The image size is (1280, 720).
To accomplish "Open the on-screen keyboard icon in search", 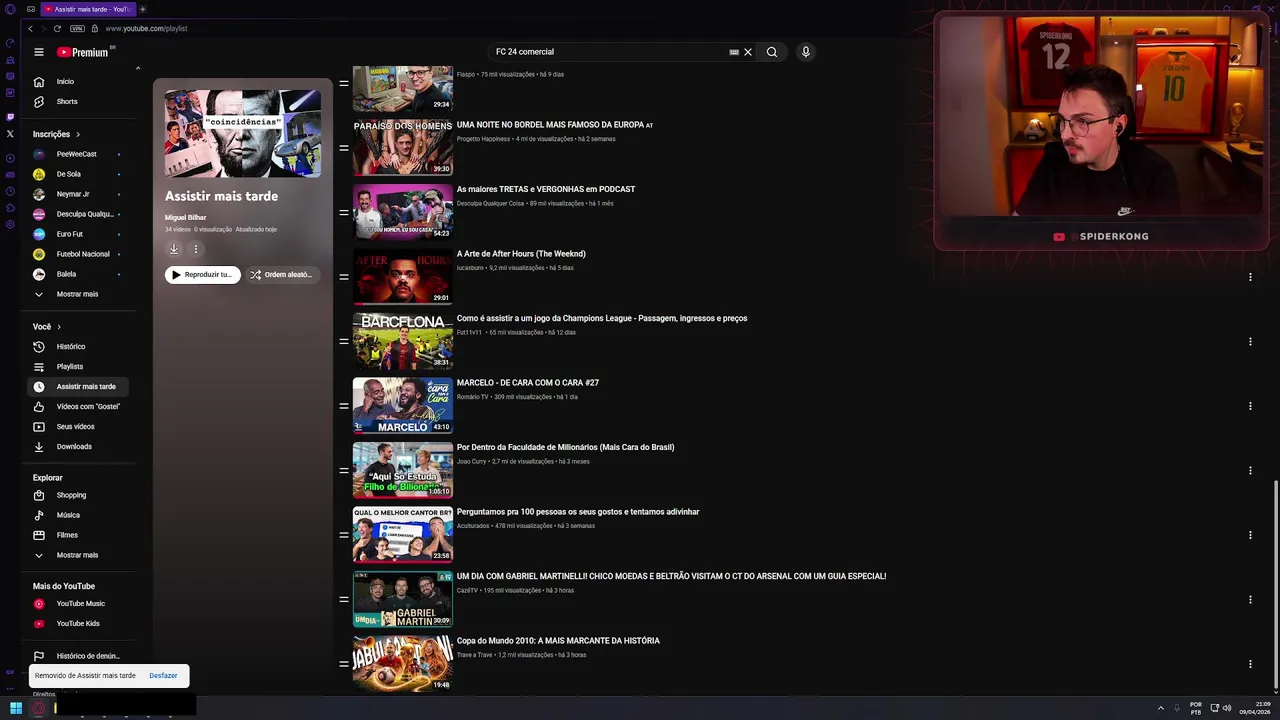I will point(734,52).
